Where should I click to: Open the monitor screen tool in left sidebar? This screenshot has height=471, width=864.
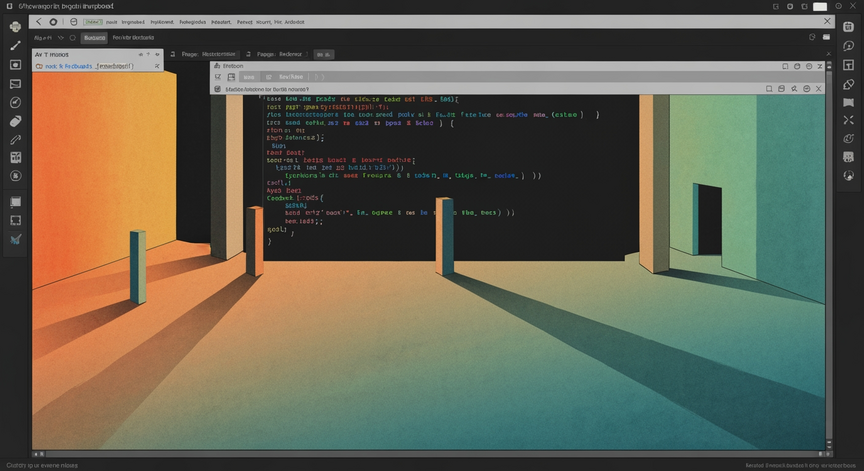click(x=15, y=84)
